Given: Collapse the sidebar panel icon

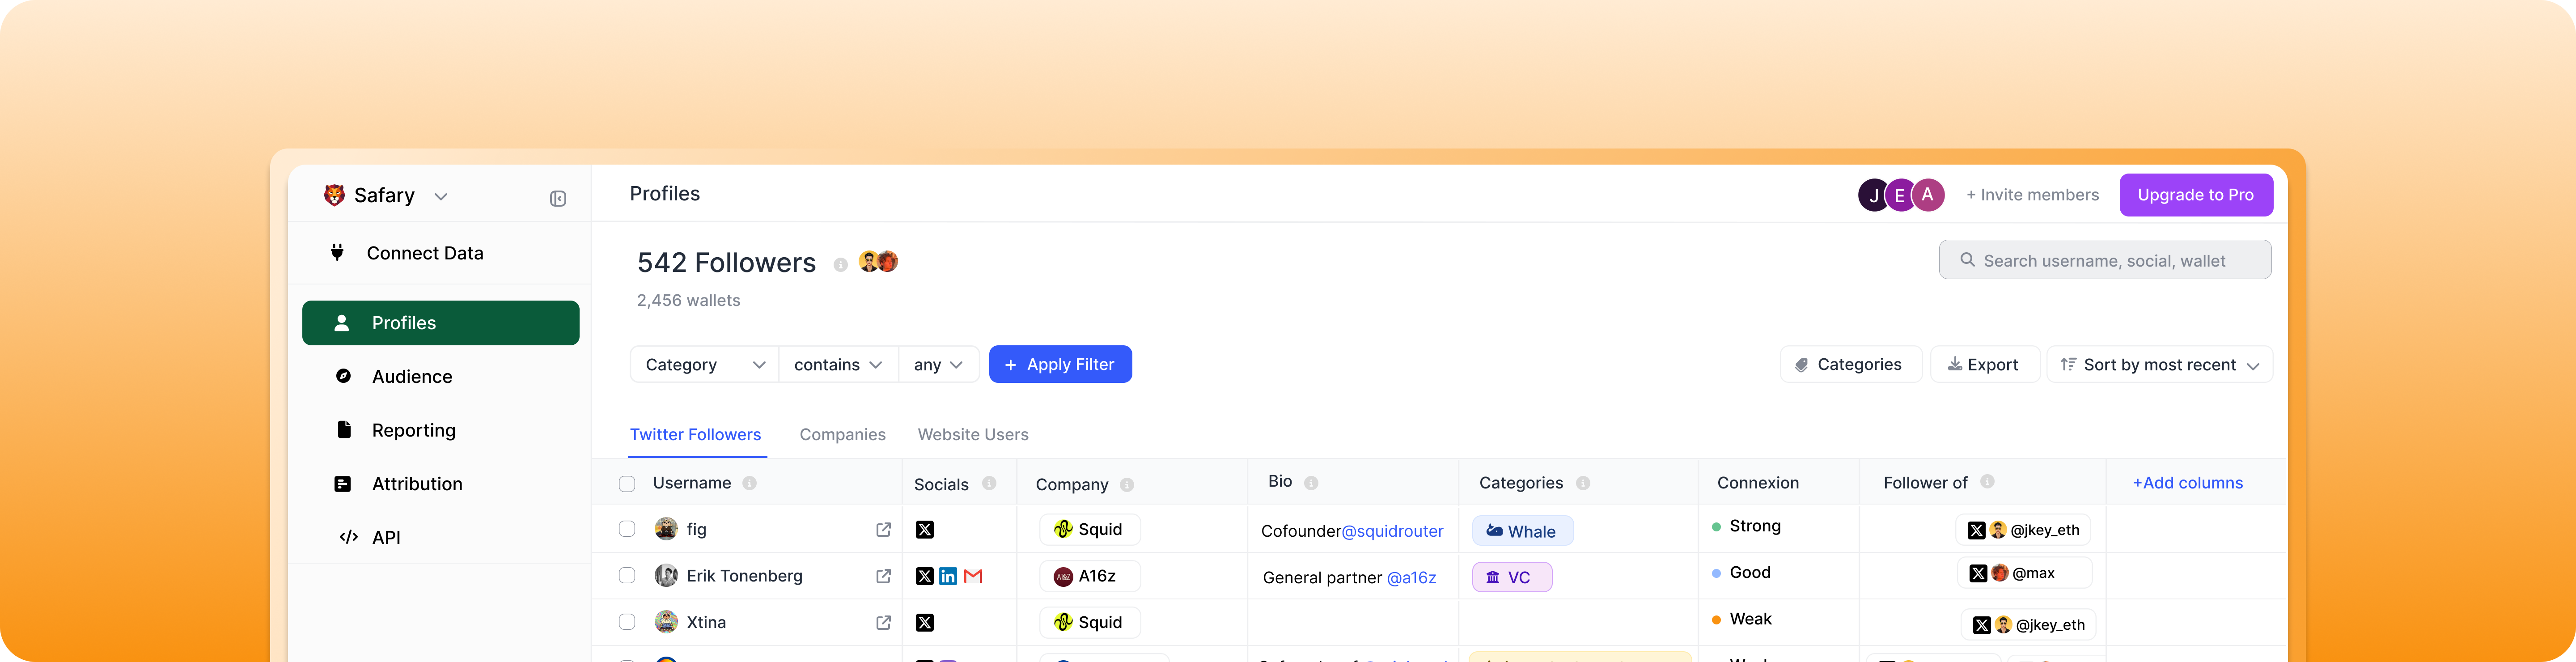Looking at the screenshot, I should (558, 199).
